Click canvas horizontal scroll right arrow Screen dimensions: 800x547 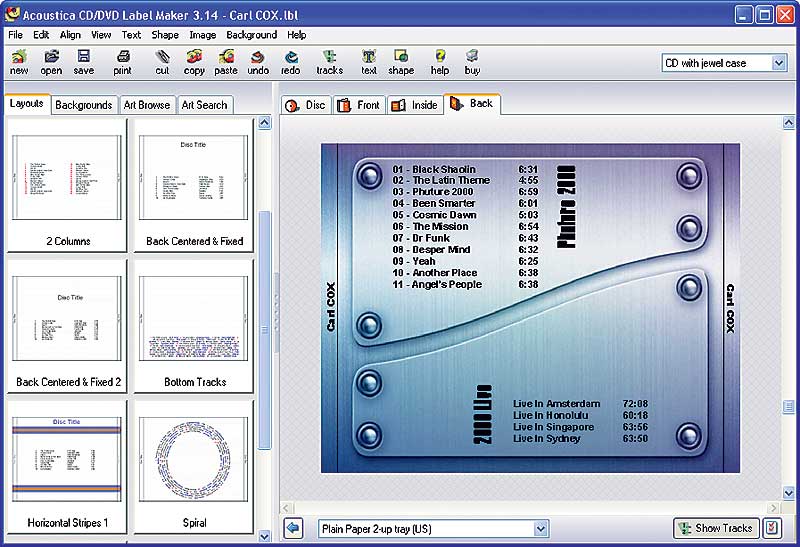click(x=774, y=508)
